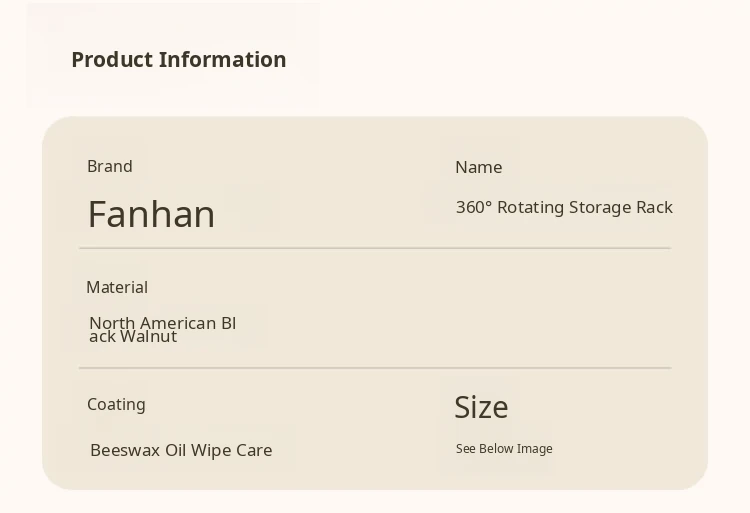Image resolution: width=750 pixels, height=513 pixels.
Task: Click the Material field label
Action: 117,287
